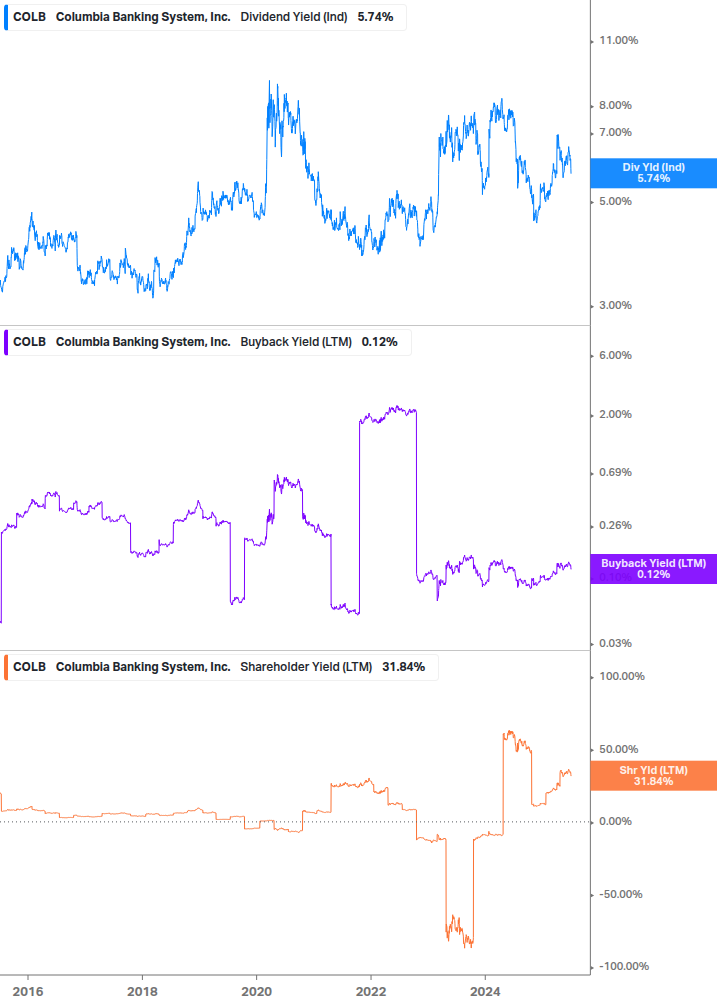This screenshot has height=1005, width=717.
Task: Click the 0.69% tick on the buyback axis
Action: pyautogui.click(x=615, y=472)
